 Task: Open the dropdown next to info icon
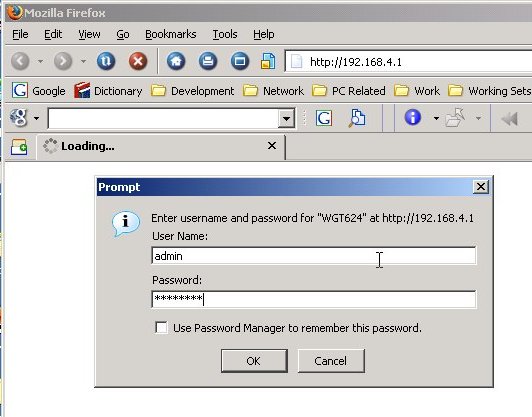coord(436,118)
